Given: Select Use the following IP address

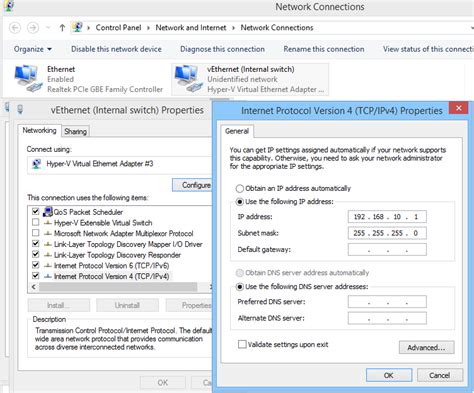Looking at the screenshot, I should pos(240,202).
